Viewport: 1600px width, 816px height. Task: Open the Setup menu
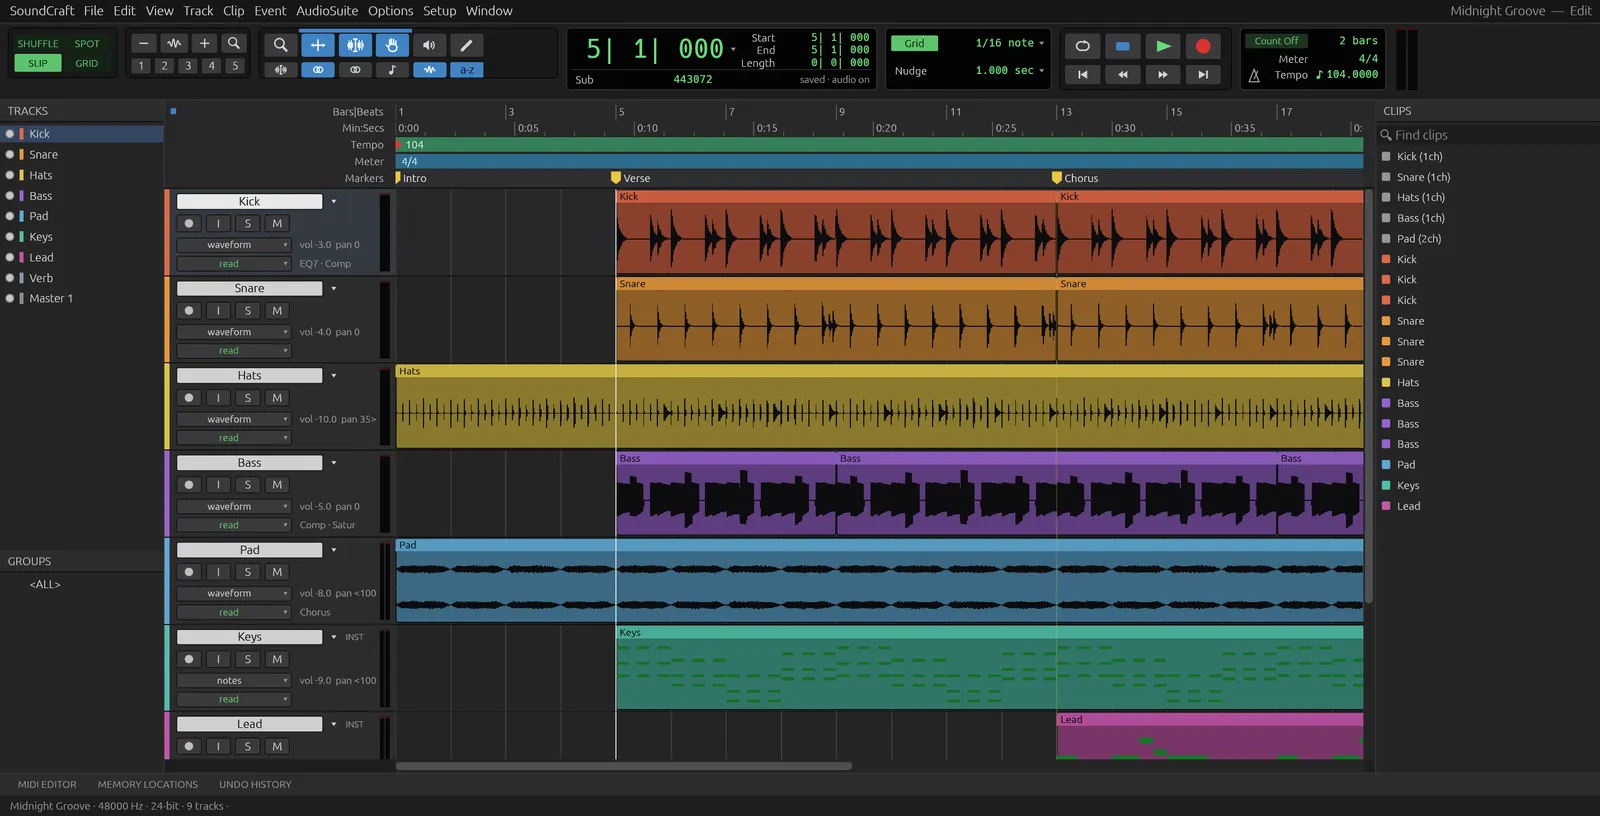pyautogui.click(x=439, y=11)
